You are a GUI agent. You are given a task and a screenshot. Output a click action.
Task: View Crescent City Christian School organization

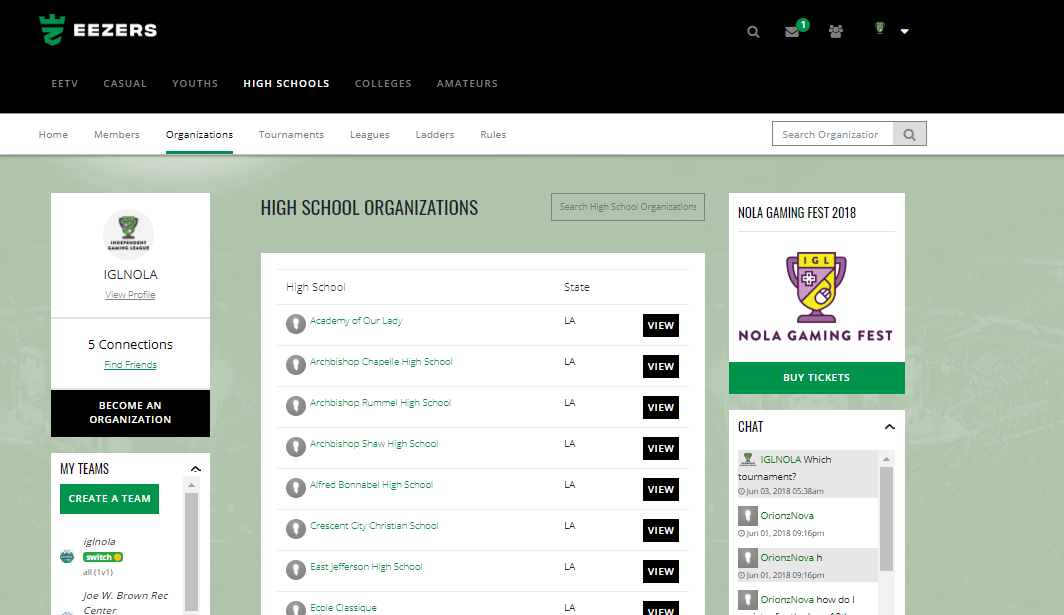click(661, 530)
